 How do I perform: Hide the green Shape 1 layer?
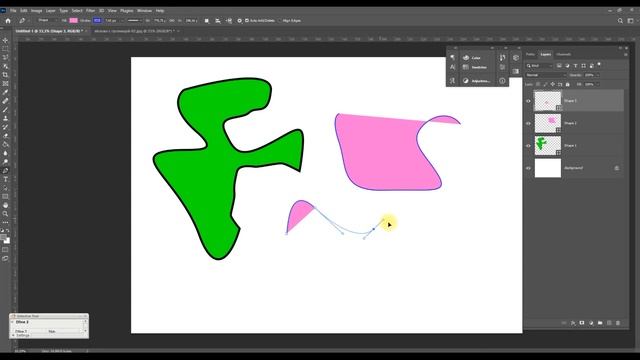[x=529, y=146]
